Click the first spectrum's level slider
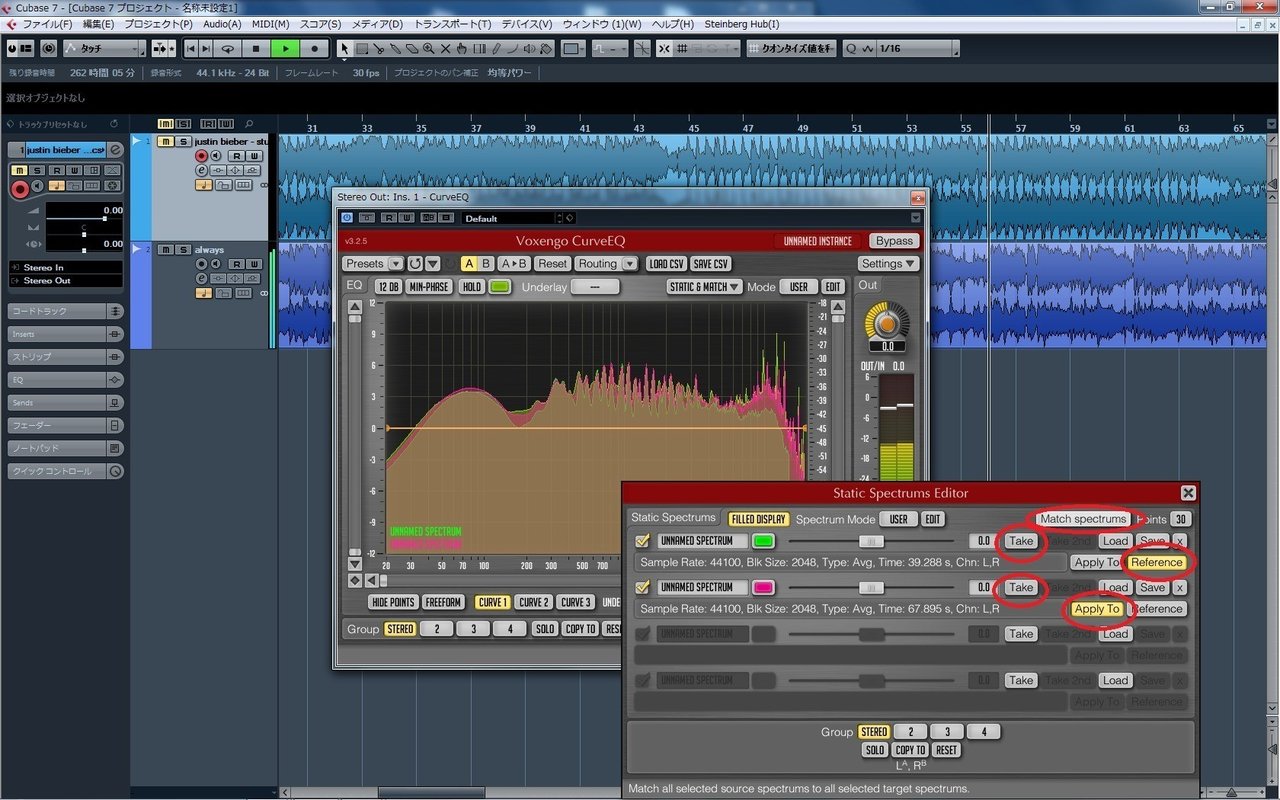The image size is (1280, 800). pos(871,541)
